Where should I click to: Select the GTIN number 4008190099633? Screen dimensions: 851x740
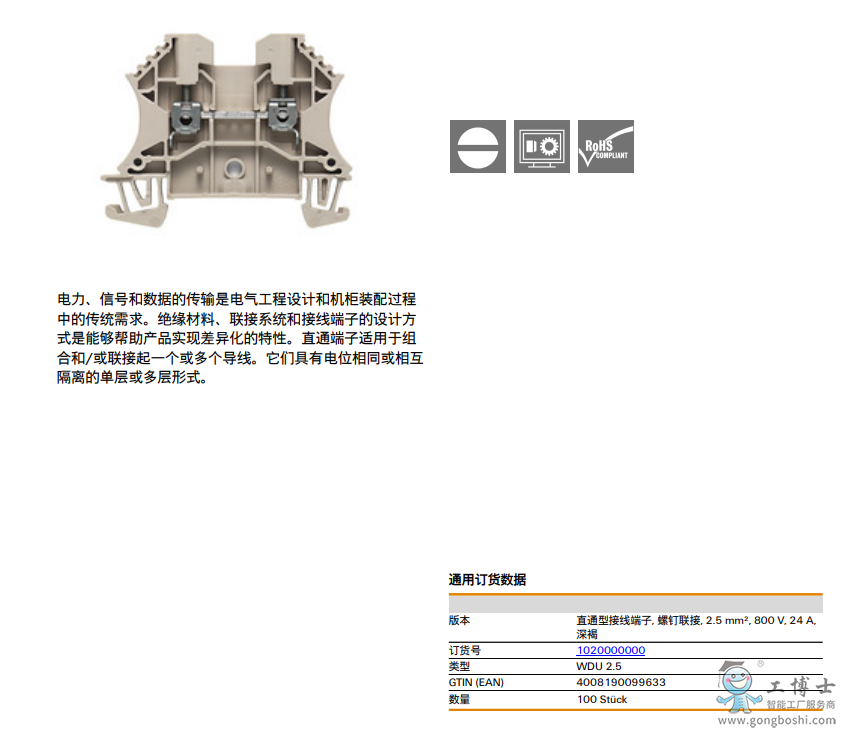click(x=620, y=682)
